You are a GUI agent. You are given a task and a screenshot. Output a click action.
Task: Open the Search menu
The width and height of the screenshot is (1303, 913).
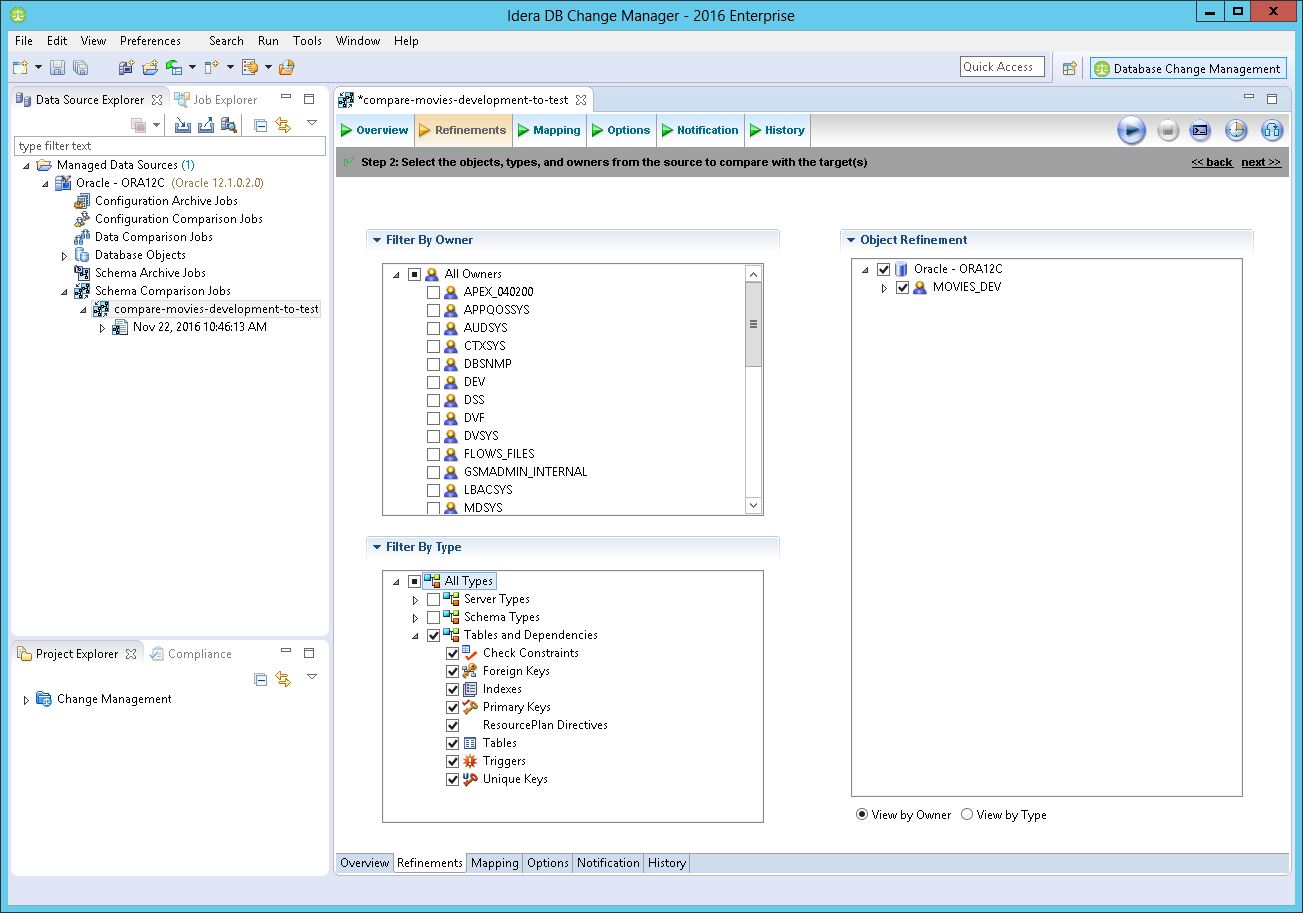[226, 41]
